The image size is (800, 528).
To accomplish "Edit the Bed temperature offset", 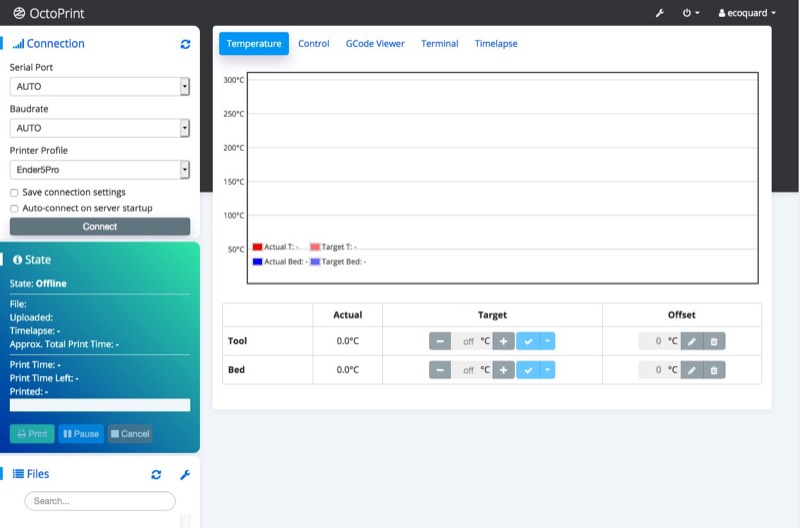I will 692,370.
